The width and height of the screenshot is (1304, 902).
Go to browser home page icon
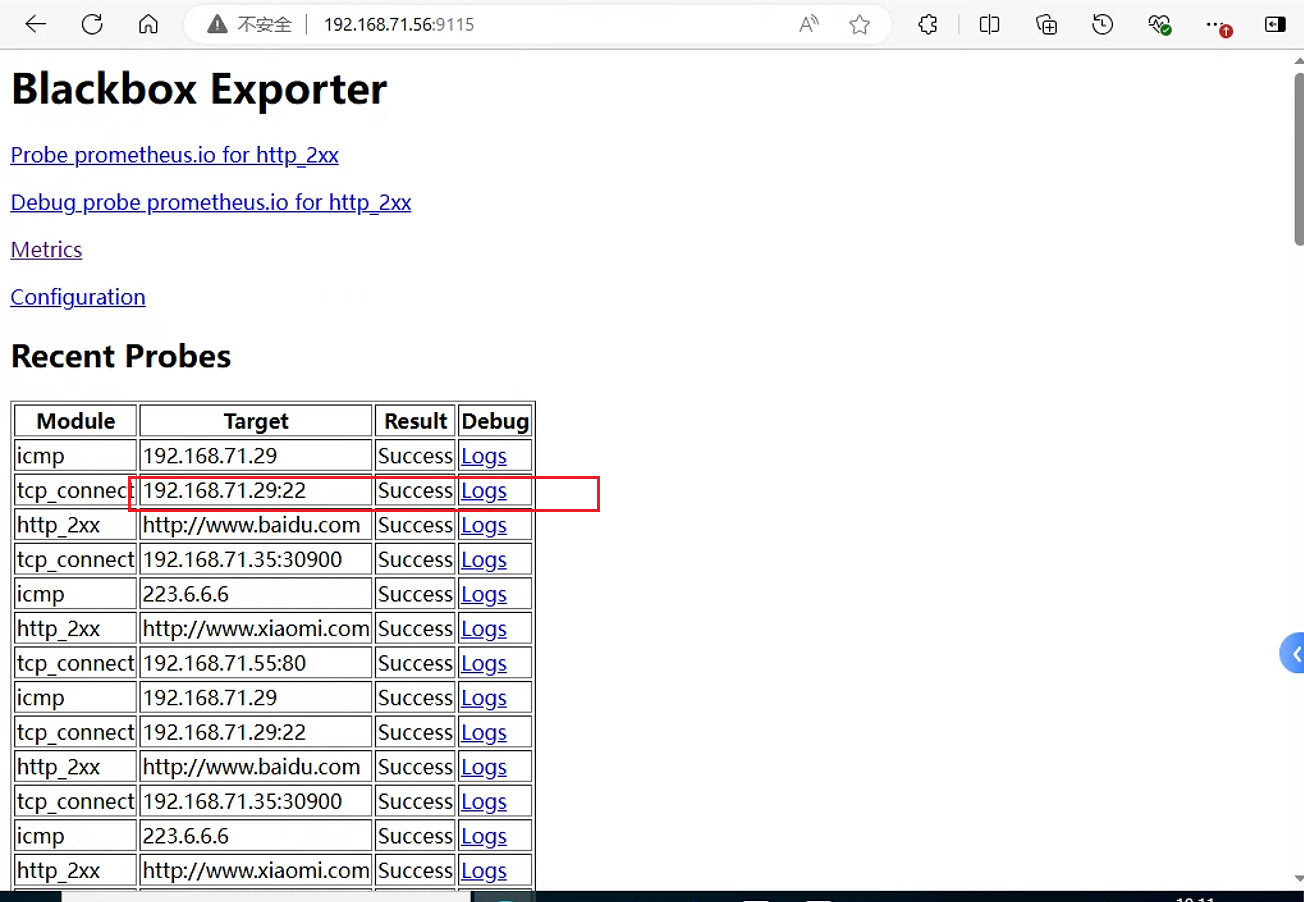pyautogui.click(x=148, y=25)
